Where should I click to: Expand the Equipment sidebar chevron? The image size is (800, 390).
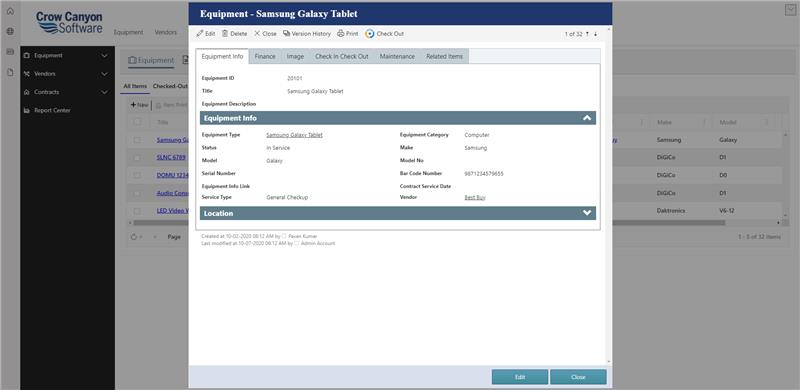105,55
